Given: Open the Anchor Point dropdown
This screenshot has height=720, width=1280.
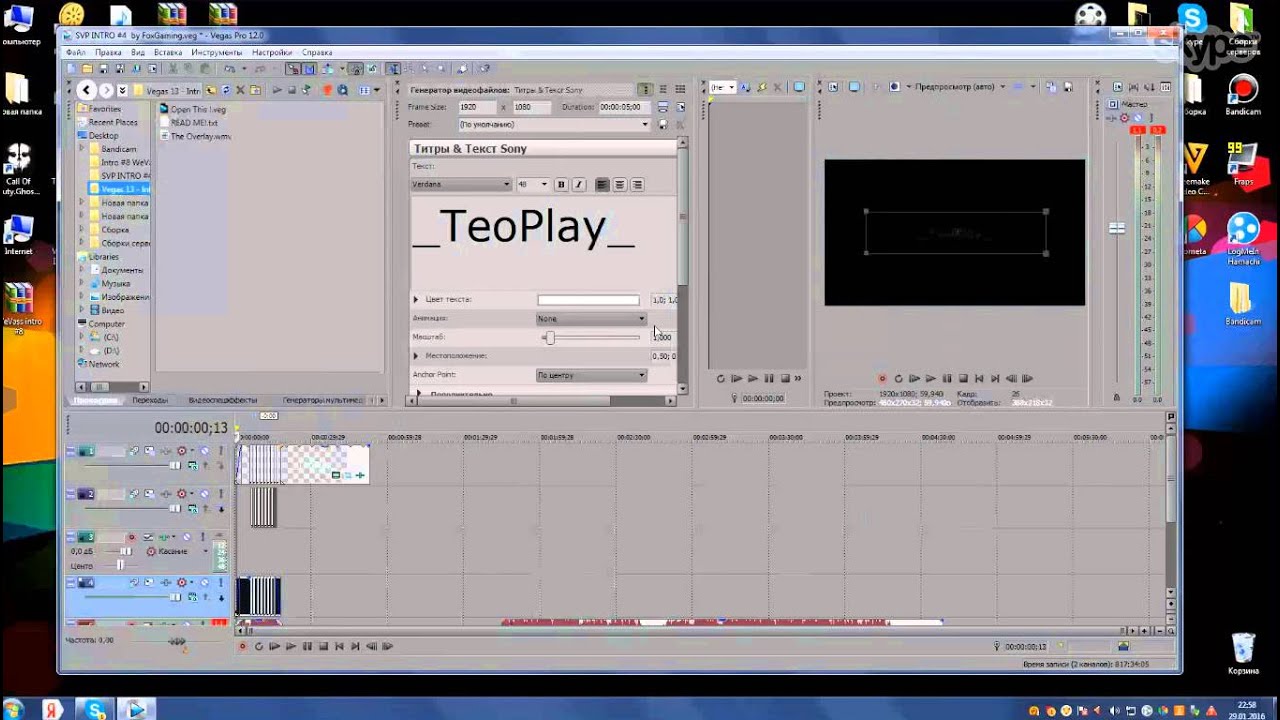Looking at the screenshot, I should point(592,375).
